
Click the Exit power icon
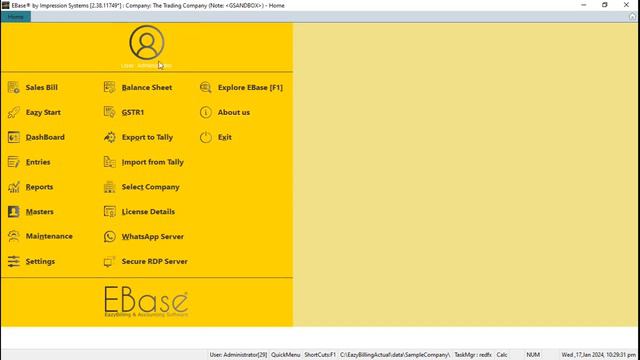point(206,137)
